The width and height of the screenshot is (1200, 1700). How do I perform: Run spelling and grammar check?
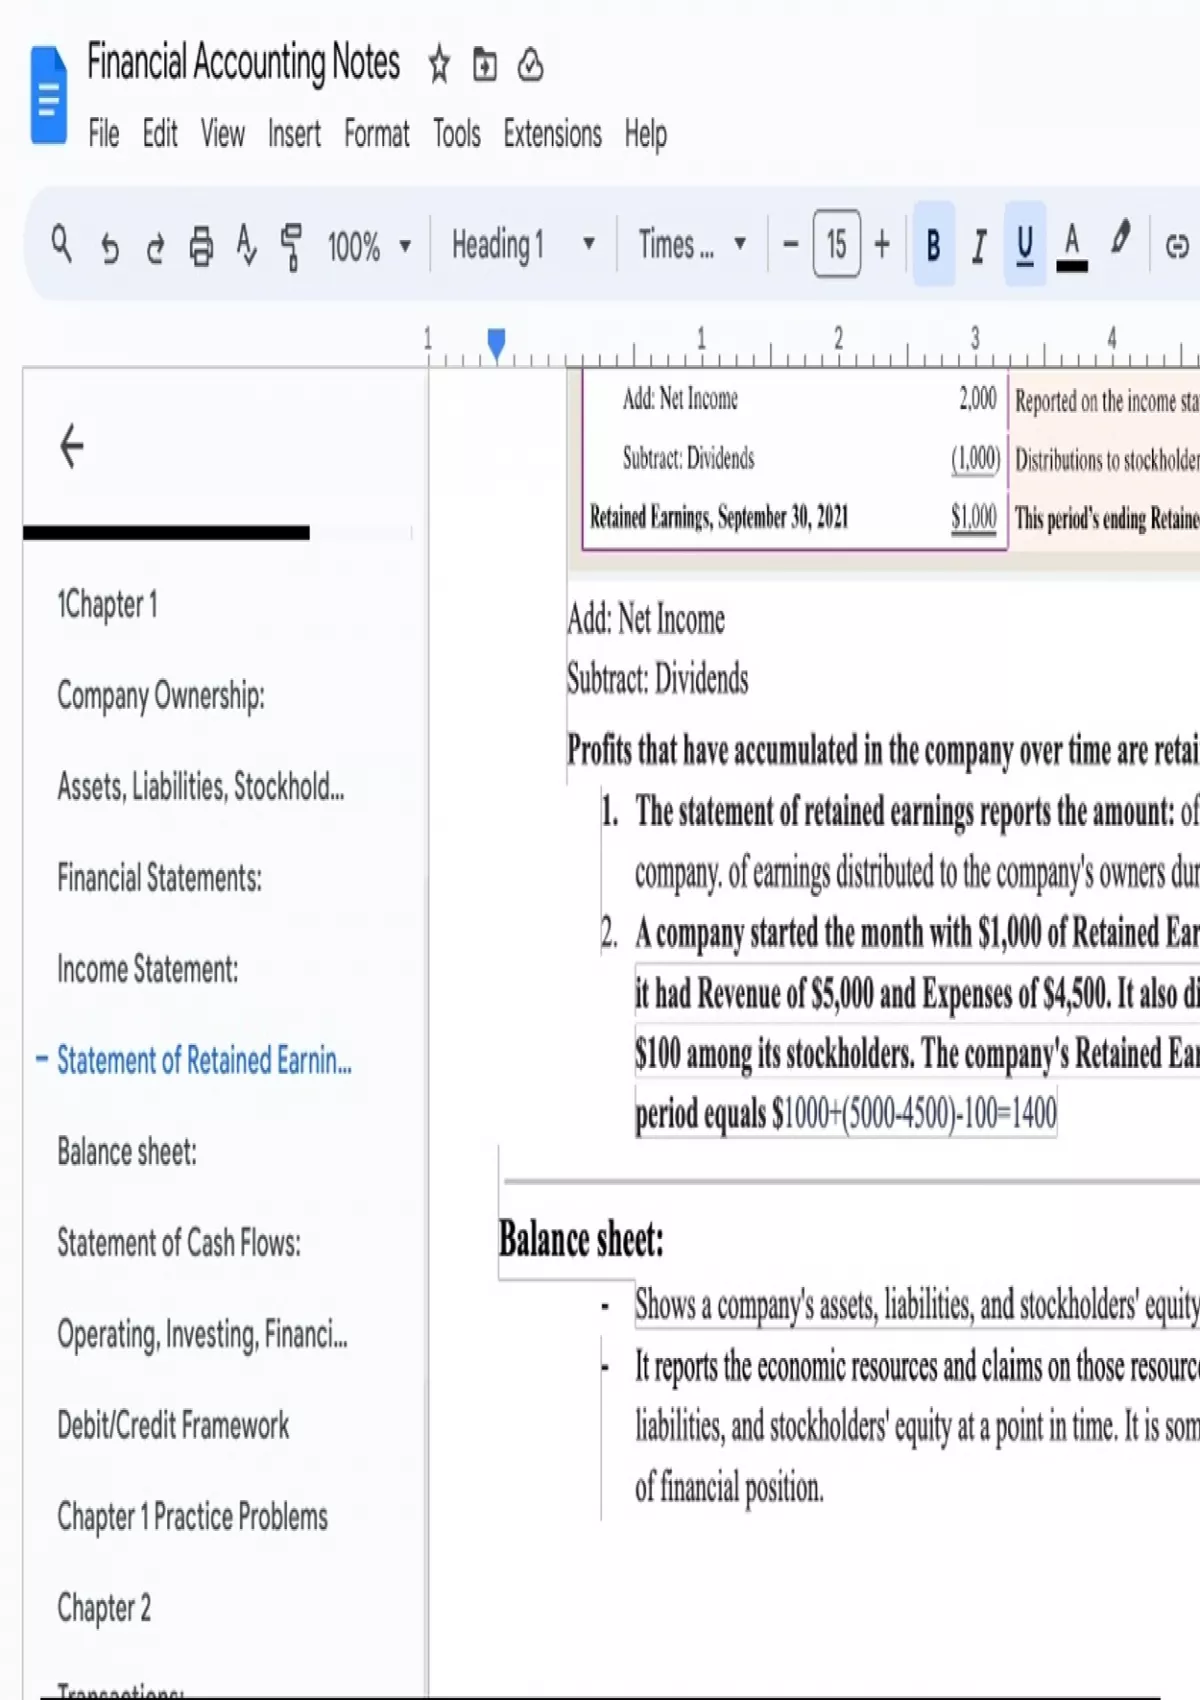[x=246, y=246]
